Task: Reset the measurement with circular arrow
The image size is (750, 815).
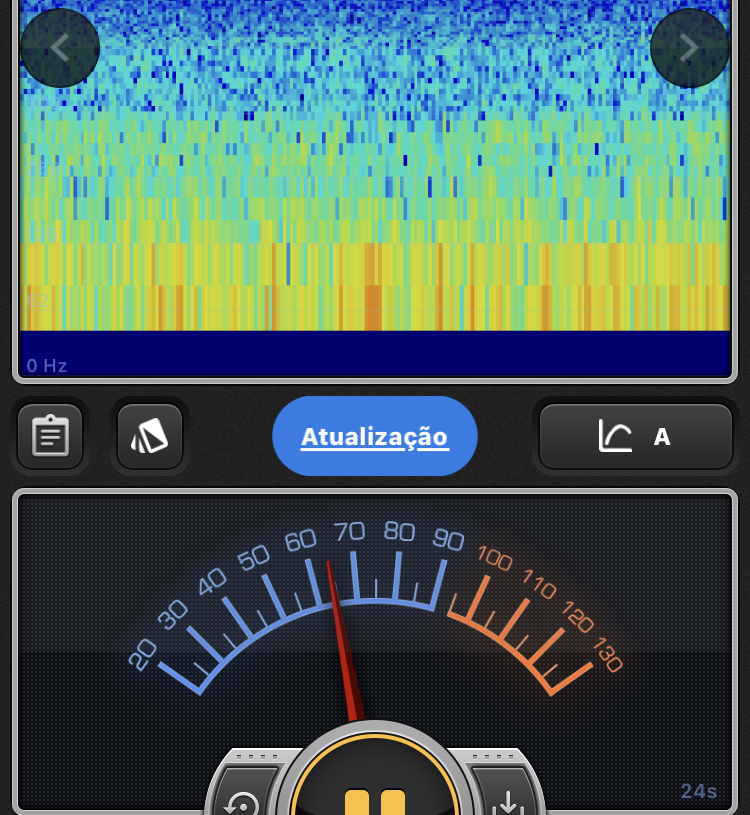Action: pyautogui.click(x=243, y=800)
